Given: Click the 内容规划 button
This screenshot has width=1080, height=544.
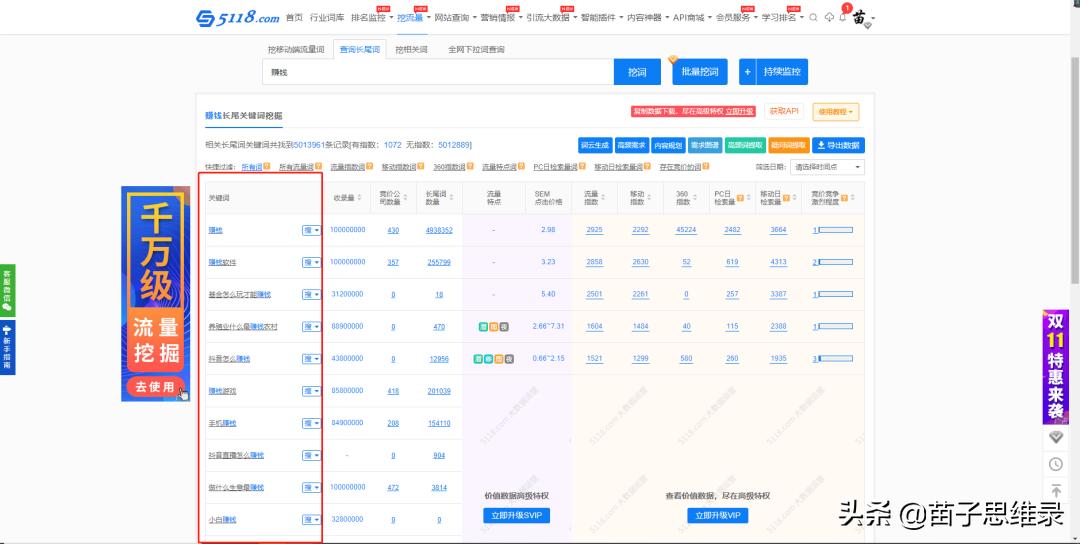Looking at the screenshot, I should click(x=668, y=145).
